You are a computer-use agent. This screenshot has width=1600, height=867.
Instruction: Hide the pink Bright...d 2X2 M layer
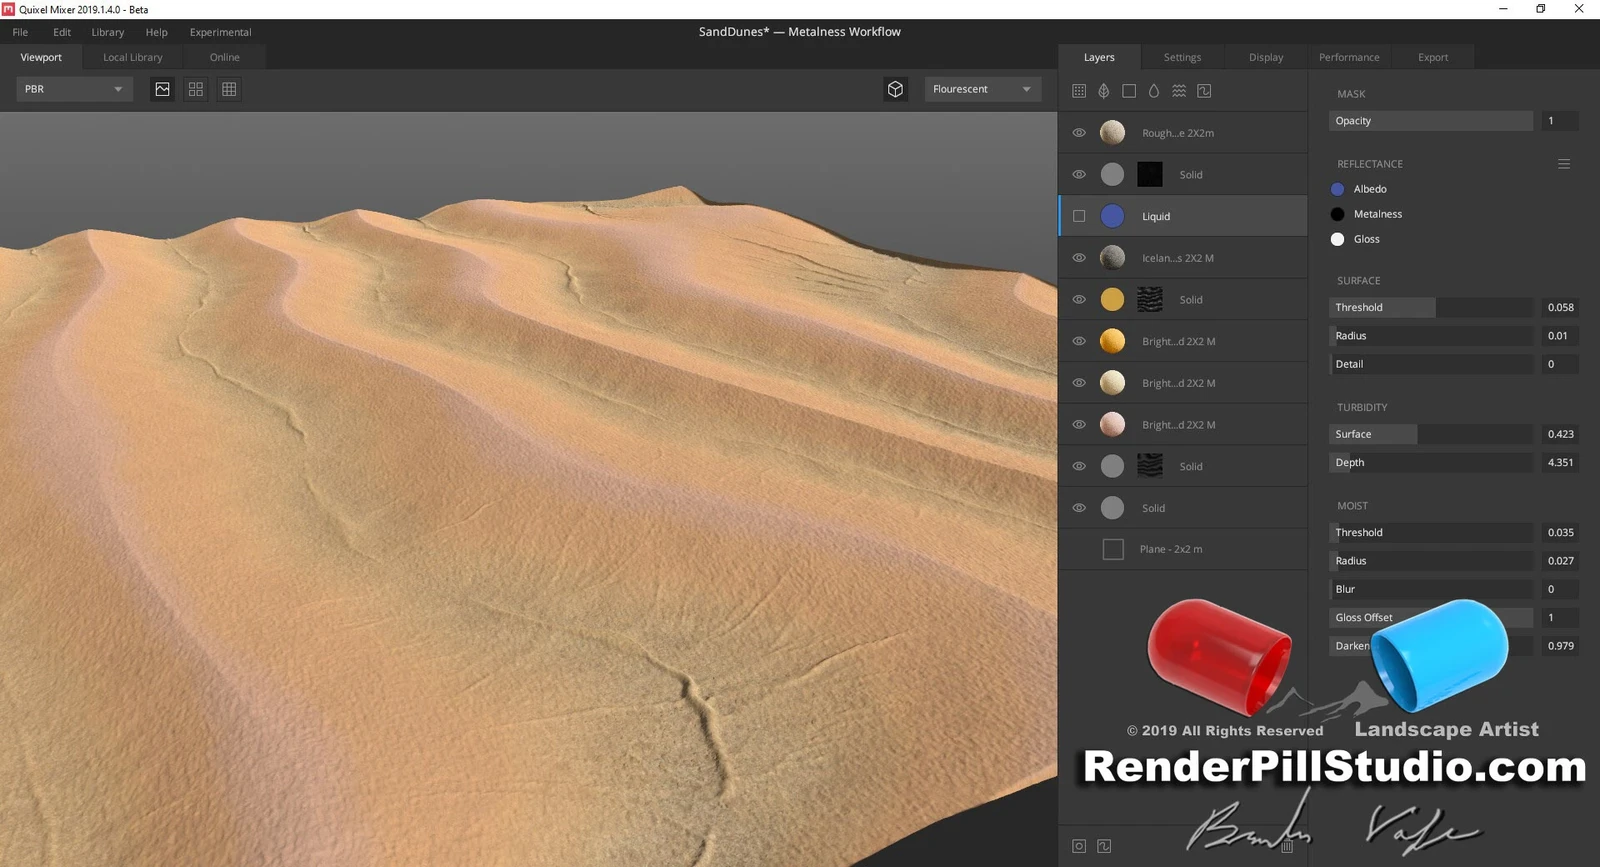click(x=1079, y=425)
